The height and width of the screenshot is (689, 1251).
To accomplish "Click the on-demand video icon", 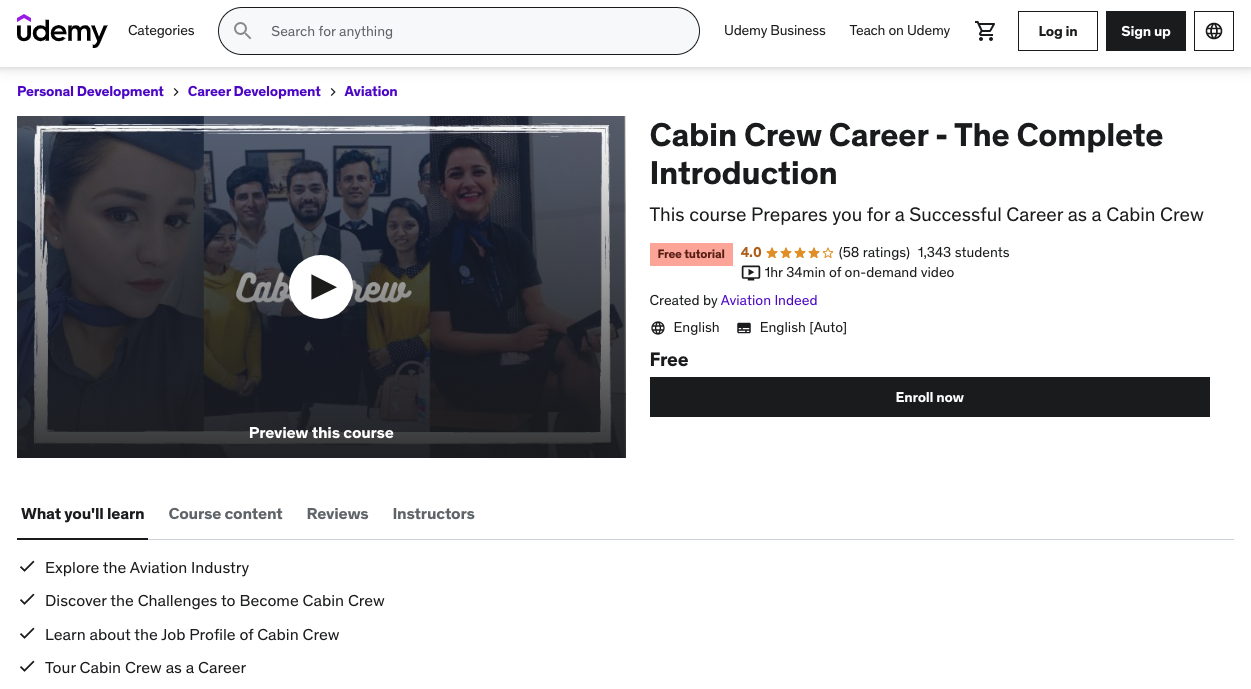I will tap(751, 273).
